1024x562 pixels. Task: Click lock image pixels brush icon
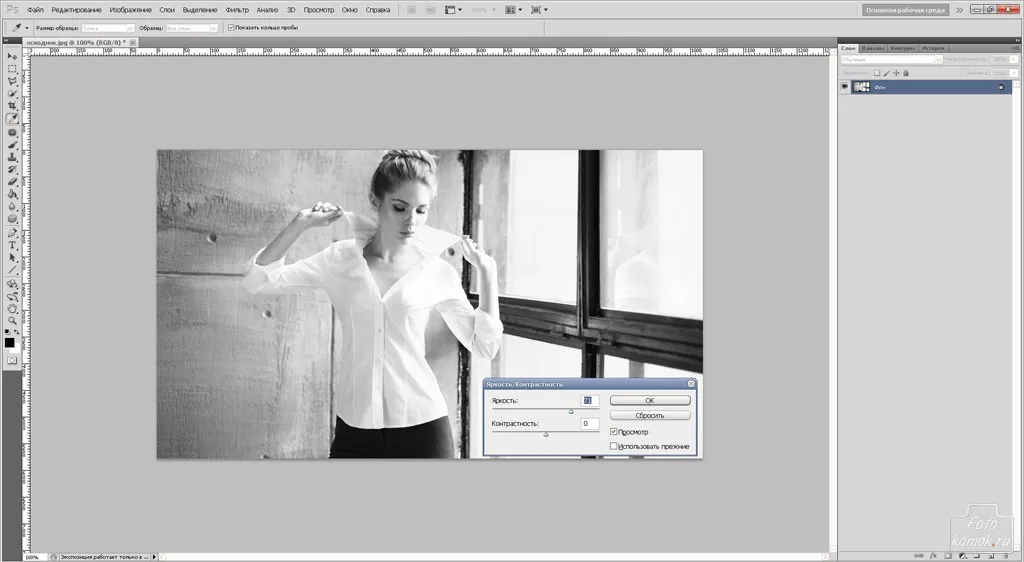pyautogui.click(x=886, y=73)
